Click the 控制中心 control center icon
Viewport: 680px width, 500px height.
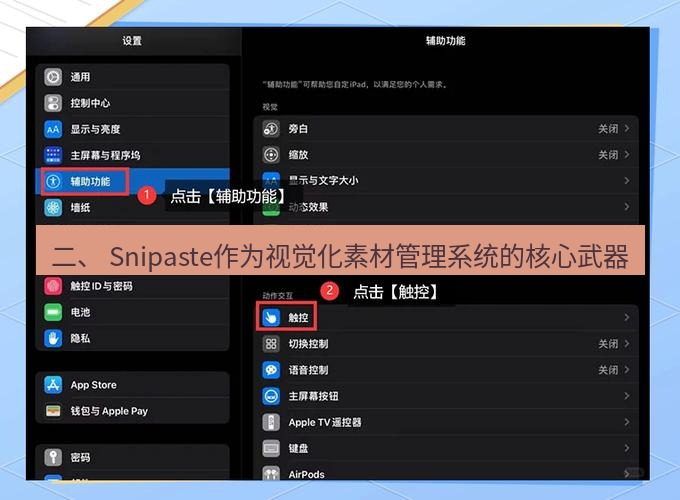[53, 103]
